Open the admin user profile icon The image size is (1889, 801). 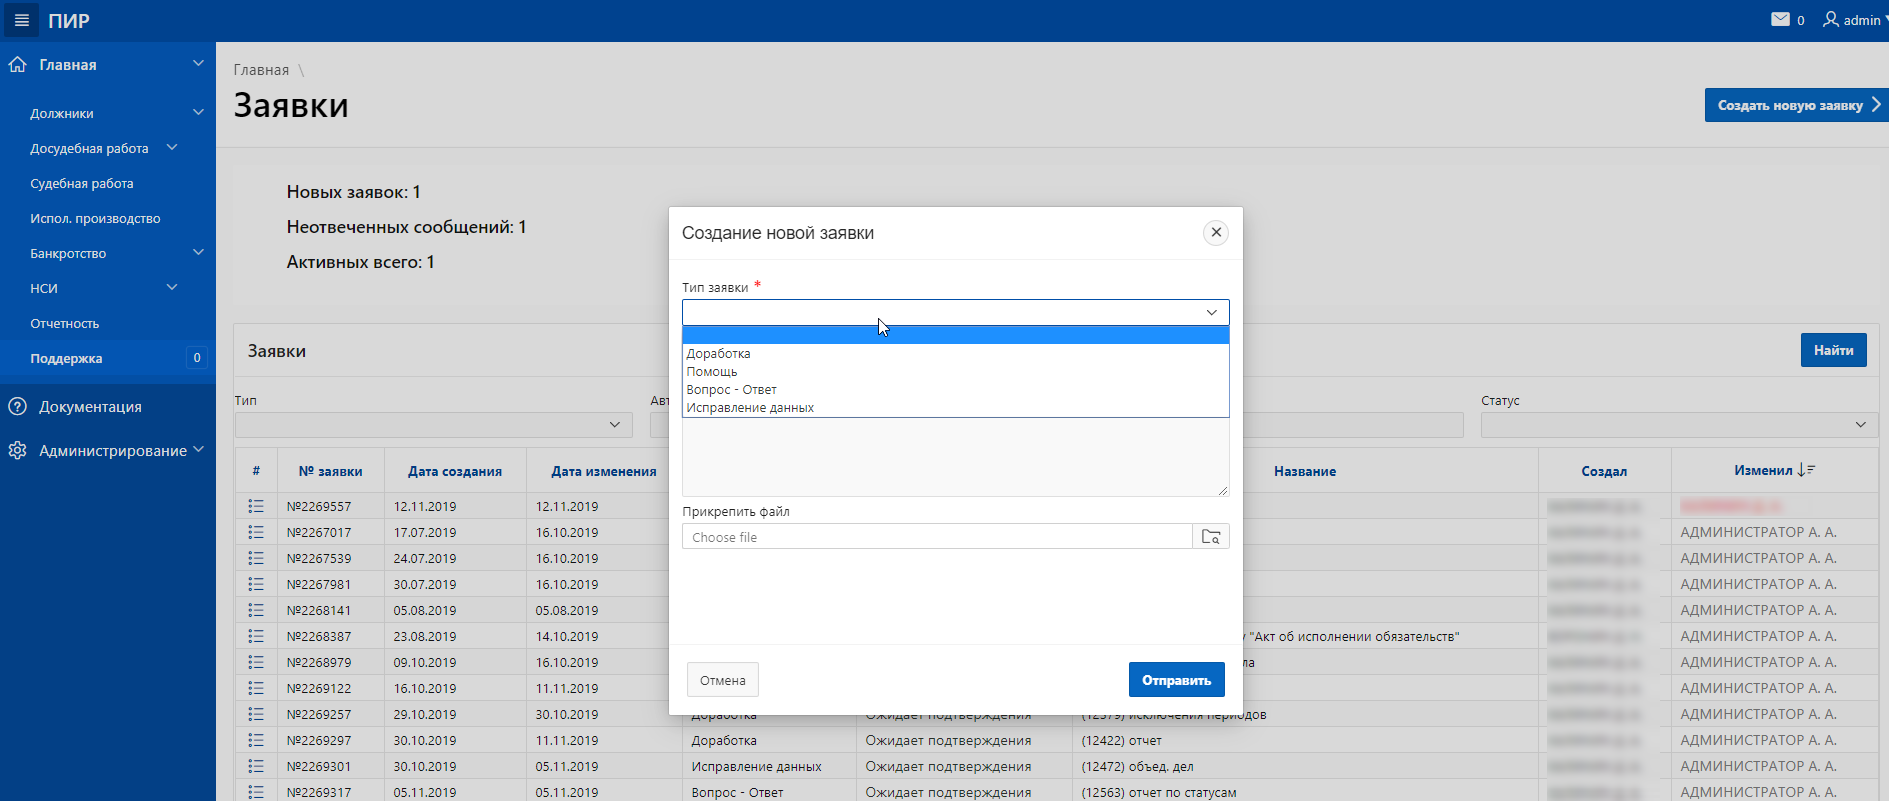[x=1831, y=19]
